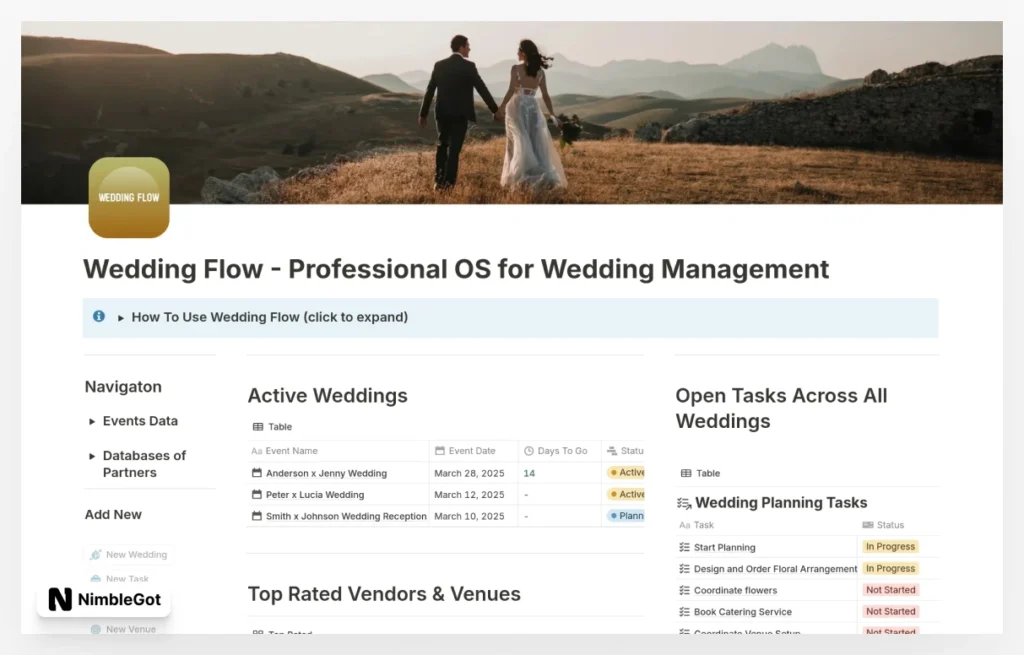Open Design and Order Floral Arrangement task

(x=775, y=569)
